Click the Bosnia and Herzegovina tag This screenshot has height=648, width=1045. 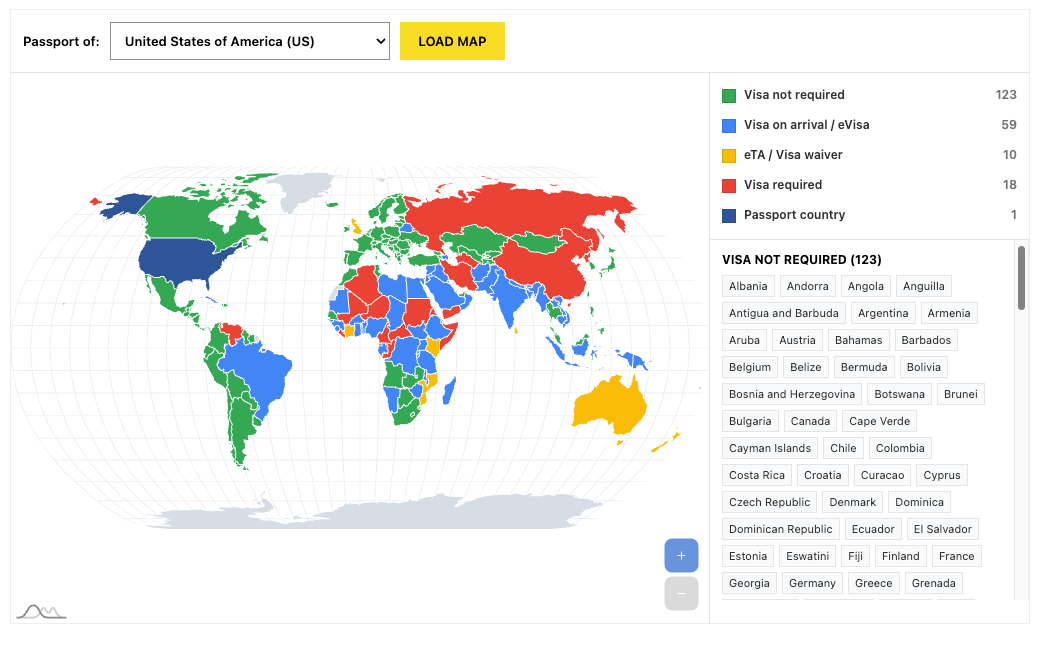tap(792, 394)
